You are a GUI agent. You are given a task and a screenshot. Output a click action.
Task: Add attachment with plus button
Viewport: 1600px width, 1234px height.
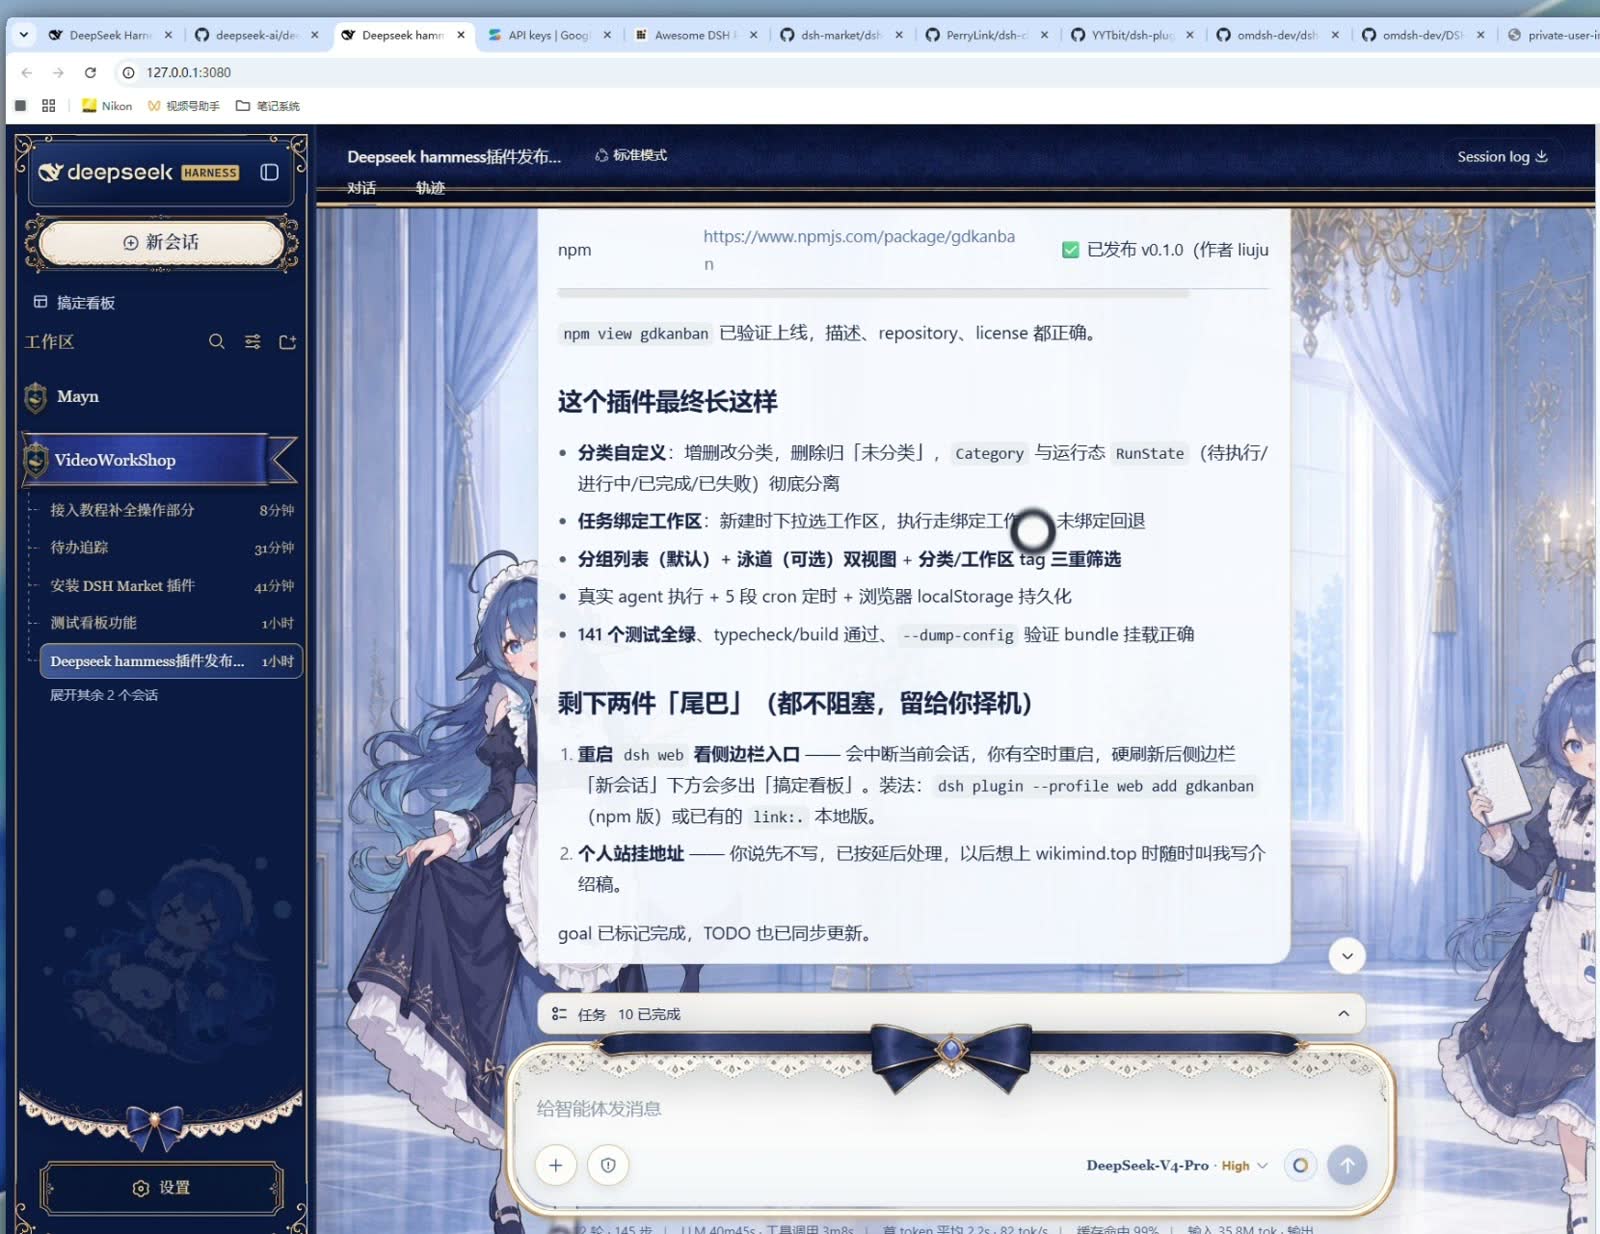[x=556, y=1165]
